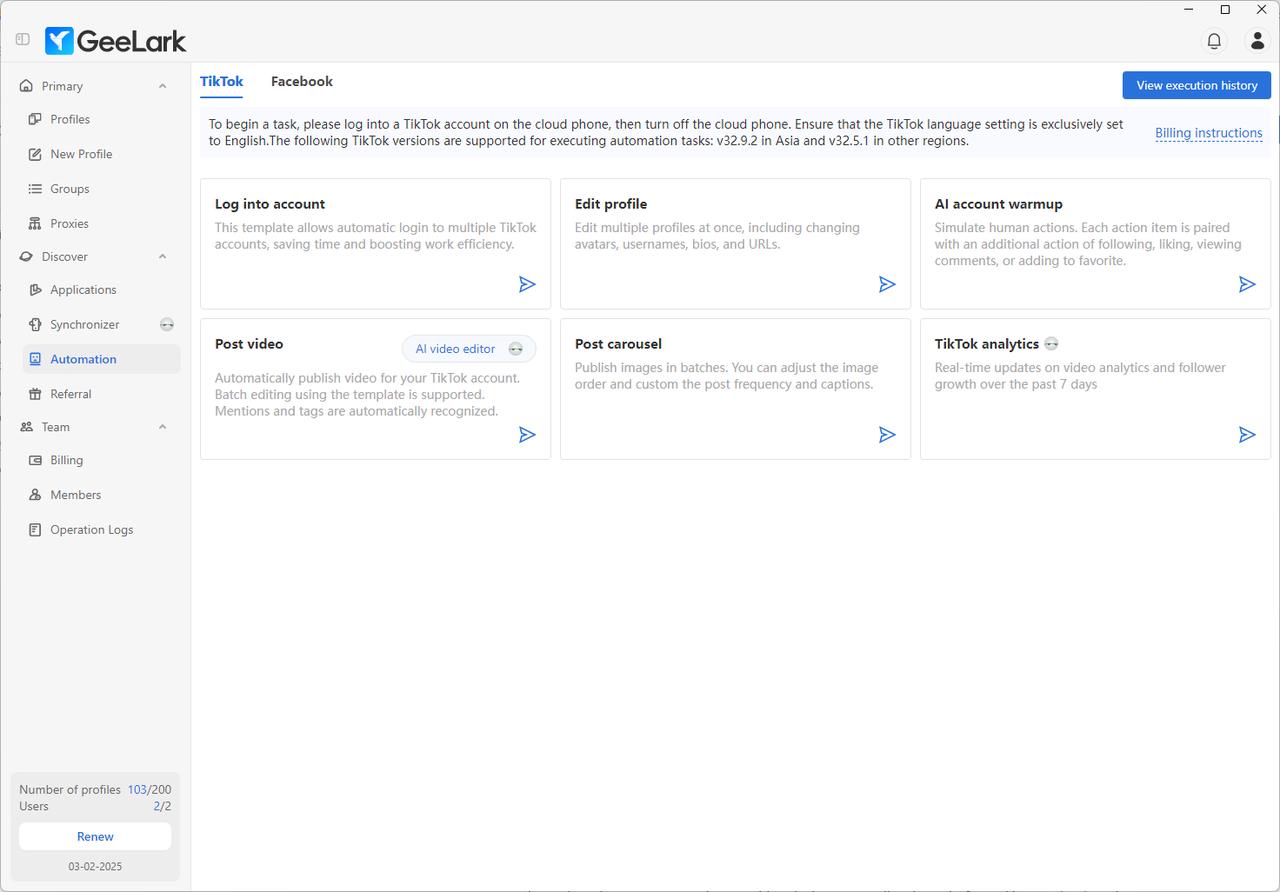Launch the Post video template arrow

(527, 435)
